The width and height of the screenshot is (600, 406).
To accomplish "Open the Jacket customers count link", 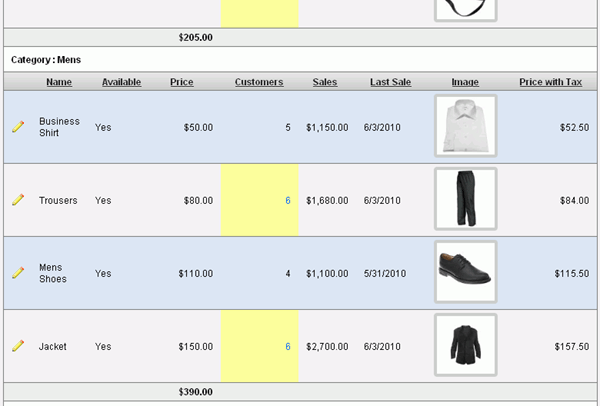I will [x=288, y=347].
